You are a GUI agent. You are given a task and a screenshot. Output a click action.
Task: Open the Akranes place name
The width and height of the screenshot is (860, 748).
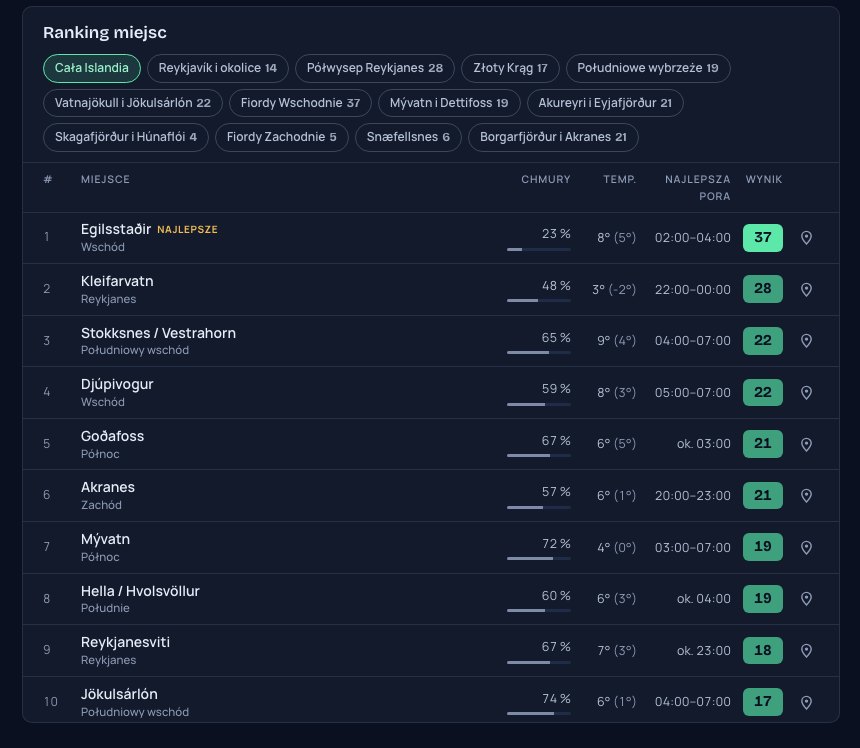[x=108, y=488]
